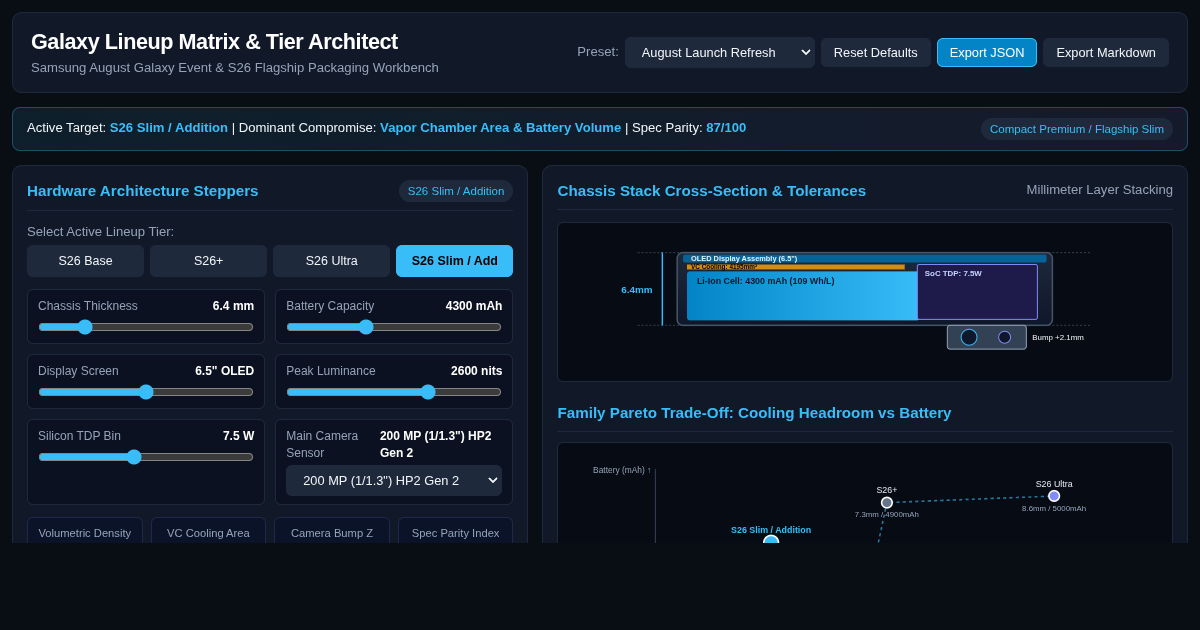Click Export Markdown button
This screenshot has width=1200, height=630.
[1106, 53]
